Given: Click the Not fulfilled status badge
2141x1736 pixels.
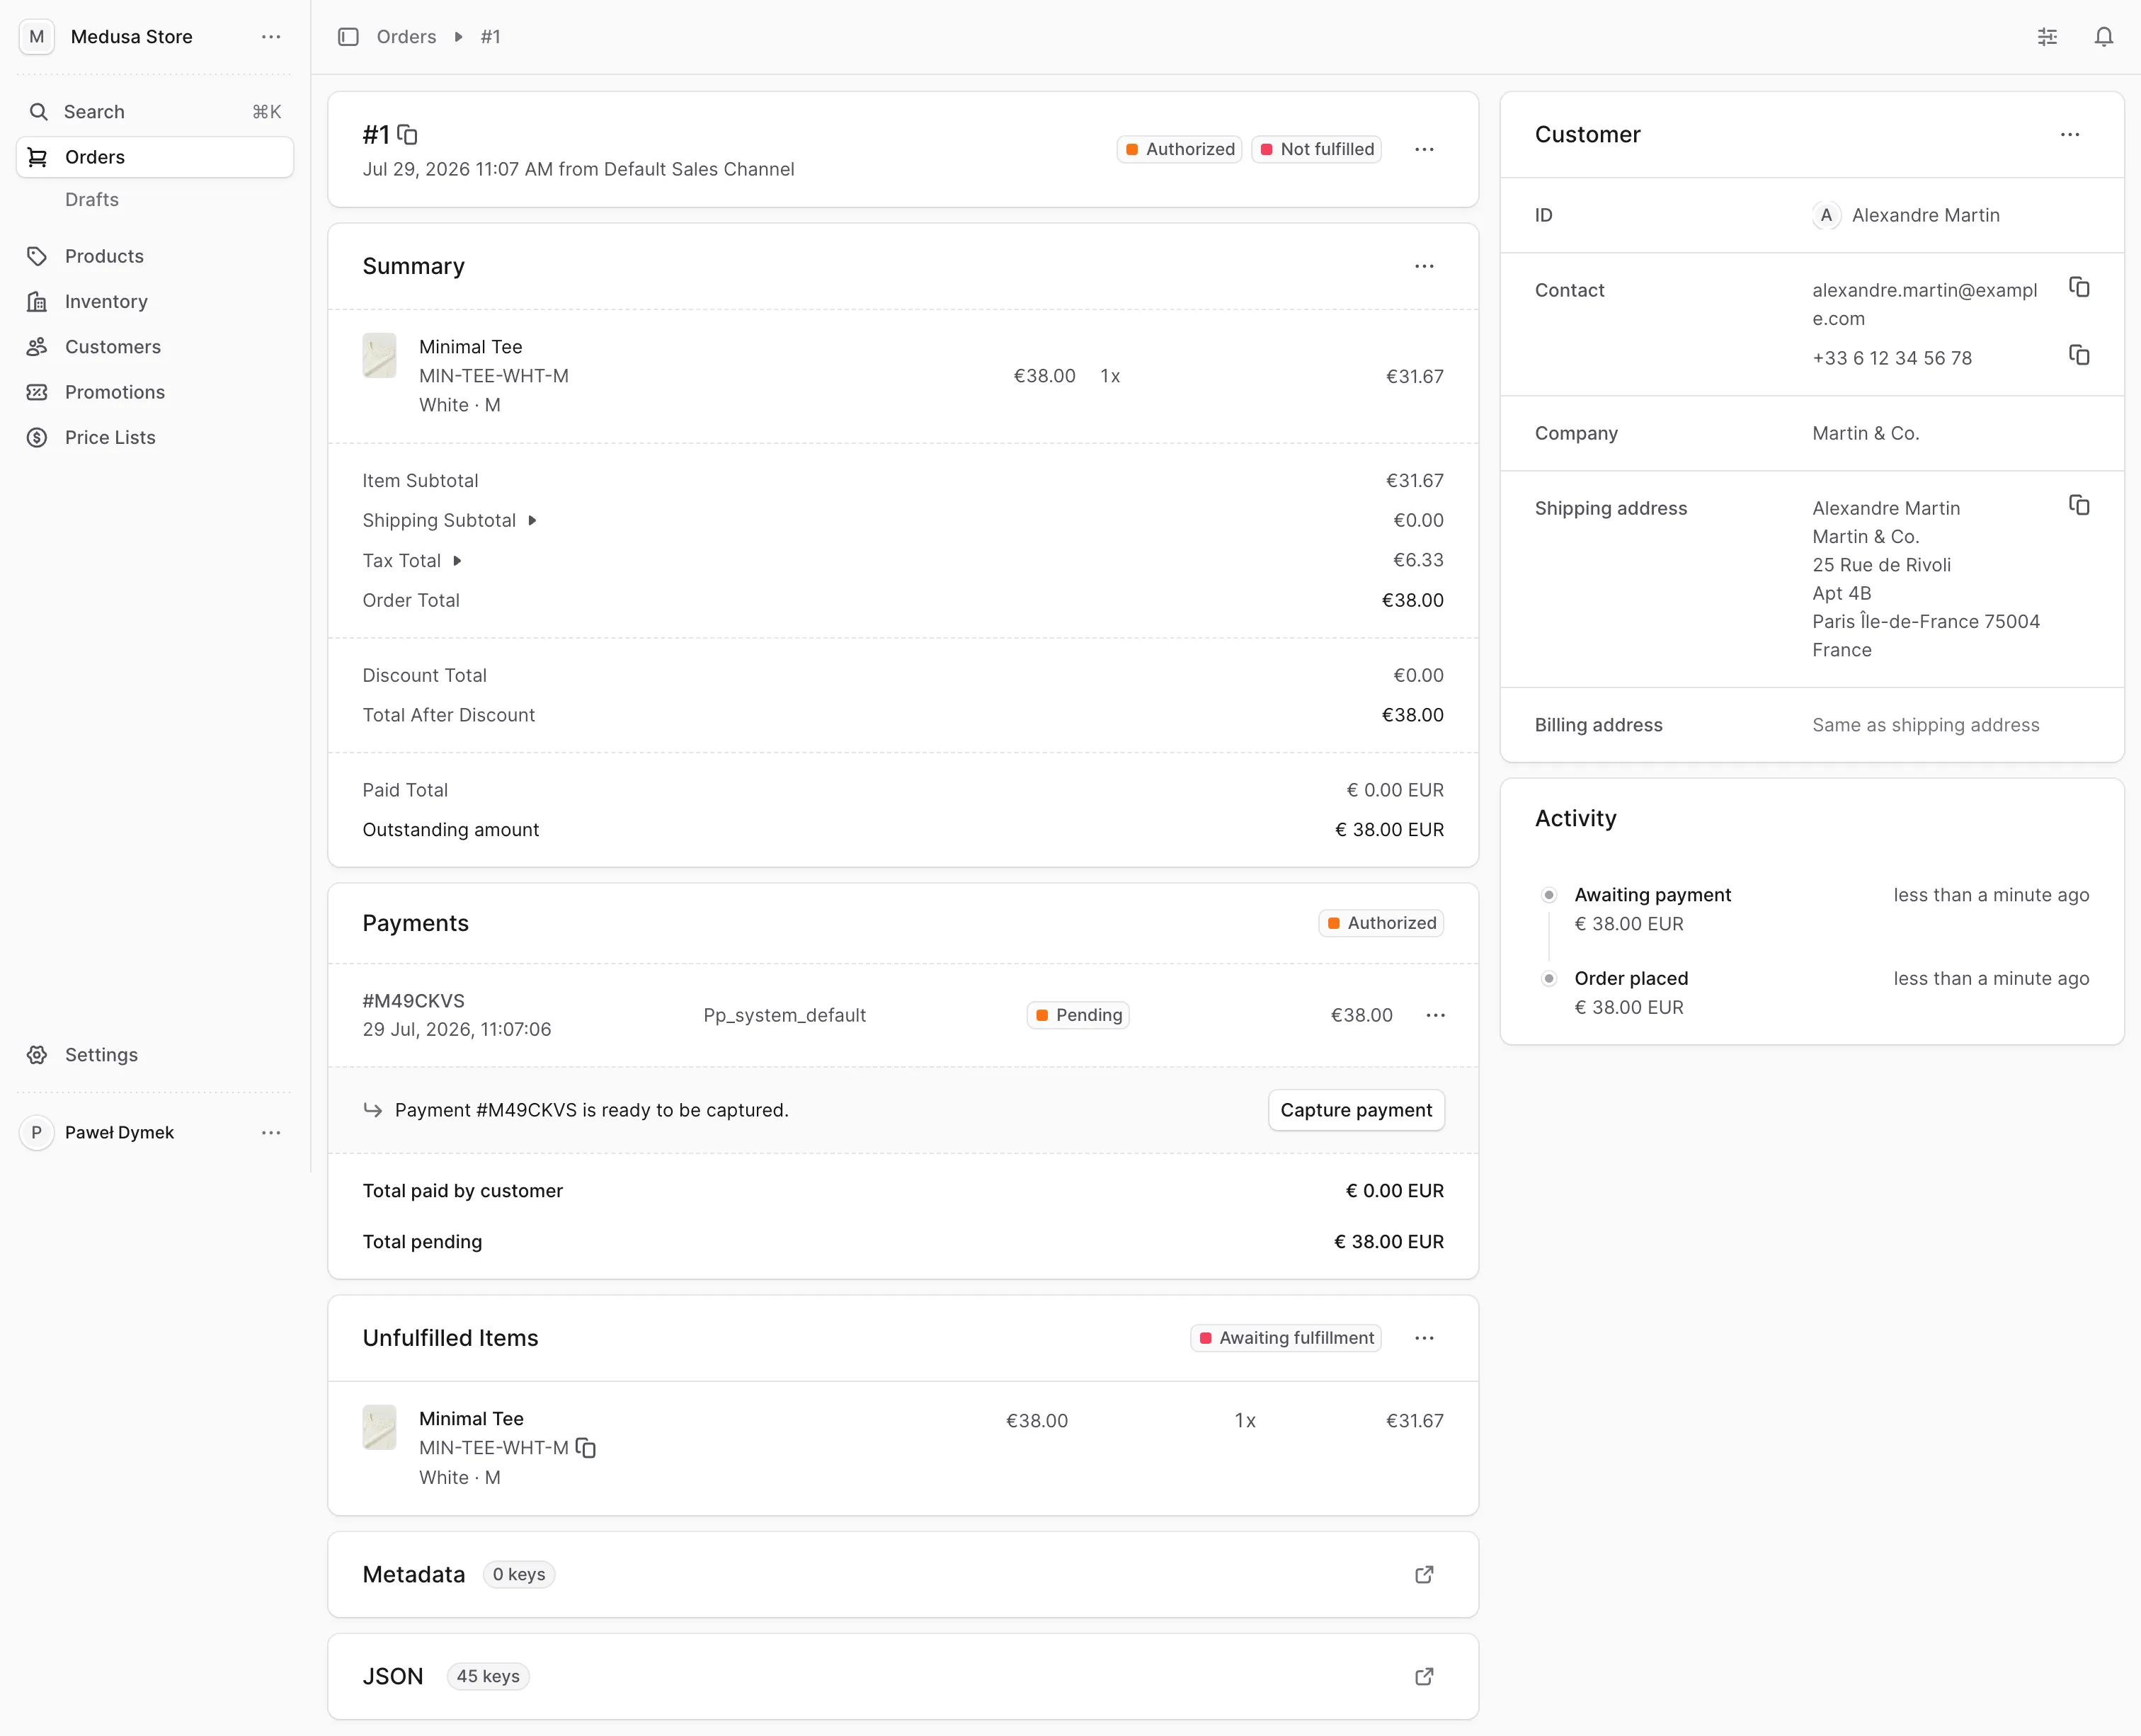Looking at the screenshot, I should pos(1316,150).
